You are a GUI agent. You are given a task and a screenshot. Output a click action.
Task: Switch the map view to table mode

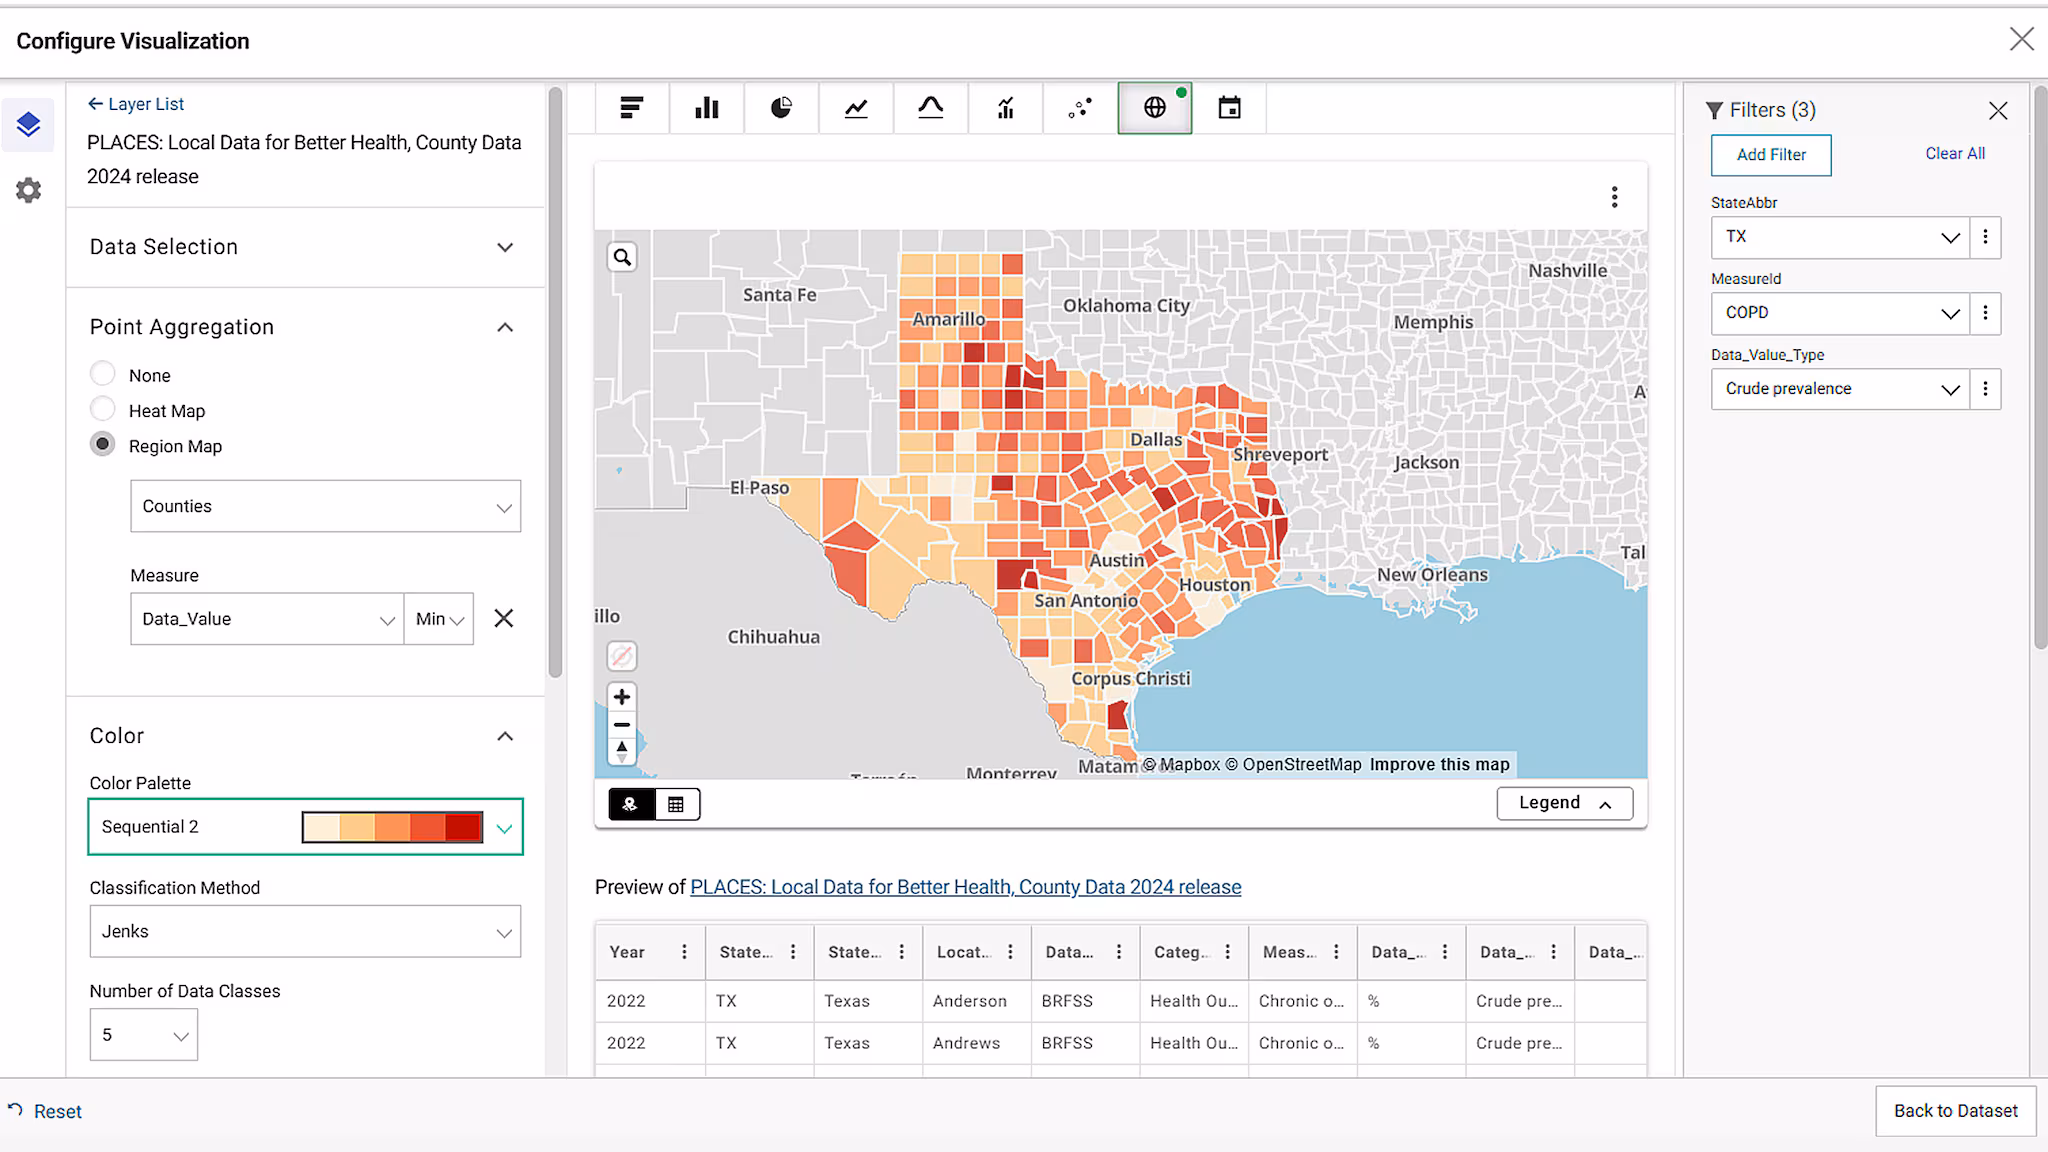(x=677, y=803)
